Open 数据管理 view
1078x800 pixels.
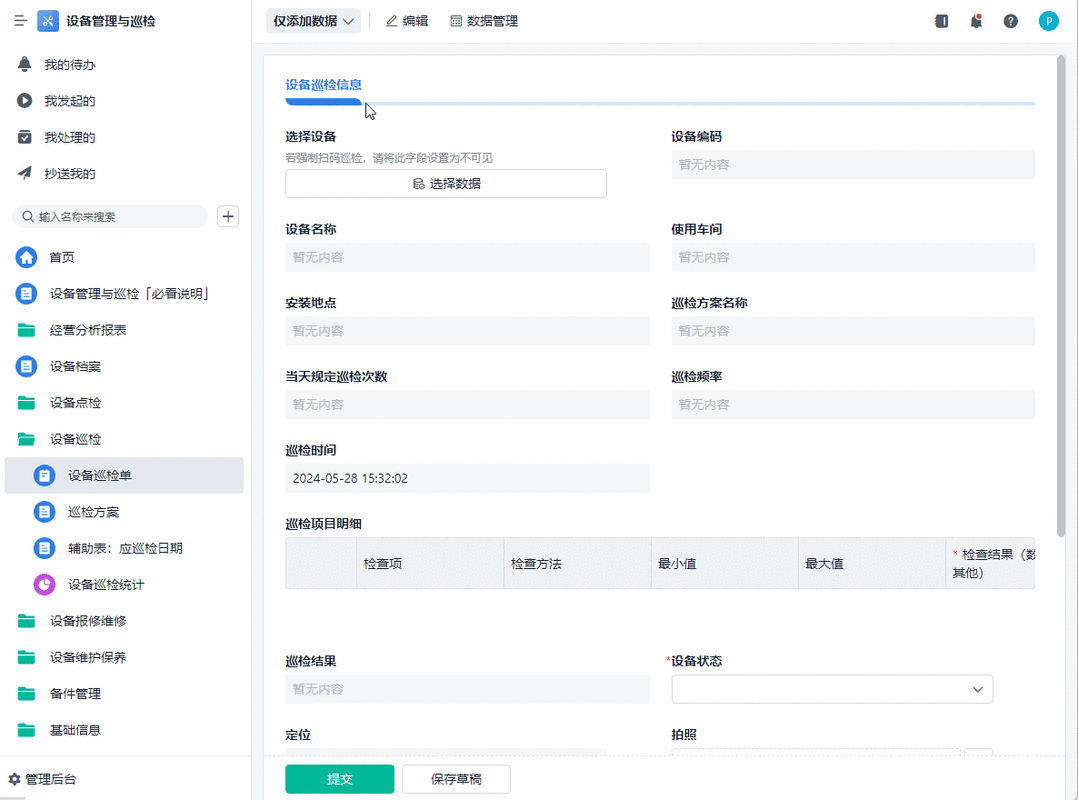[484, 21]
